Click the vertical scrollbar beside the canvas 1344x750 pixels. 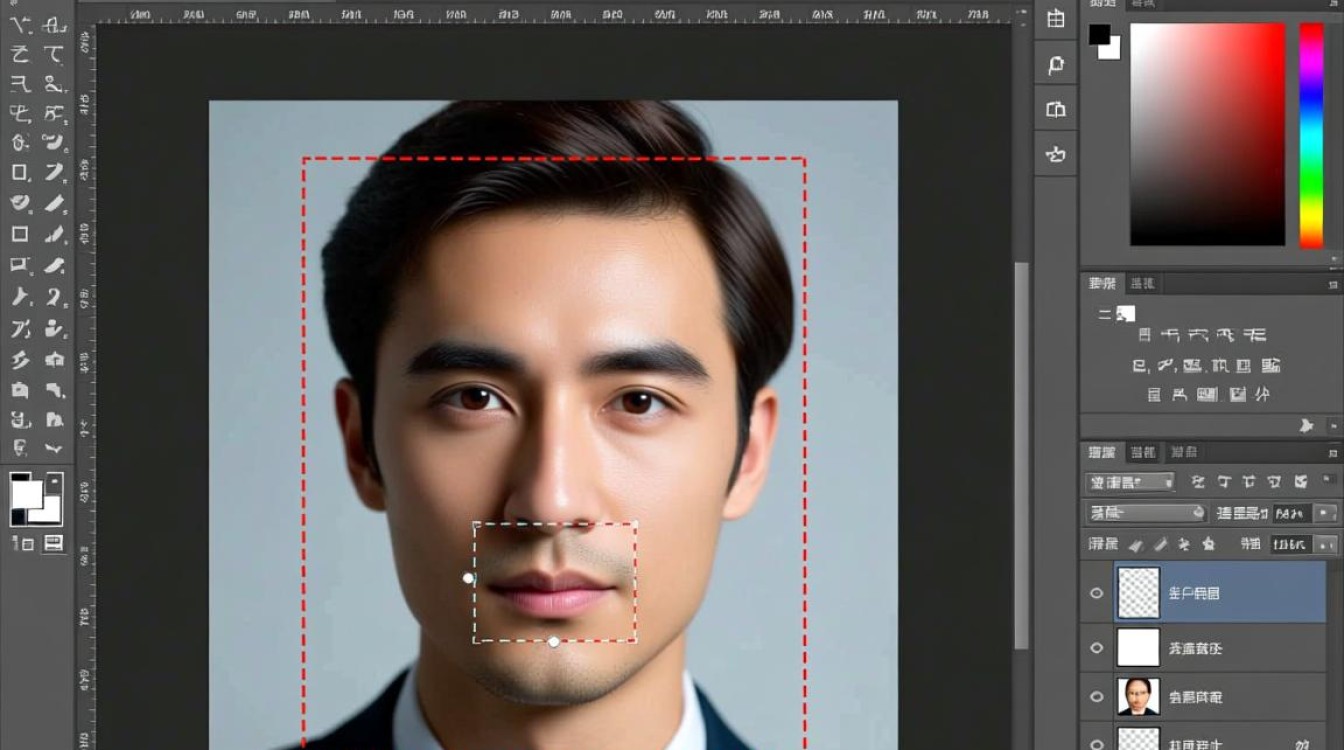click(x=1020, y=455)
